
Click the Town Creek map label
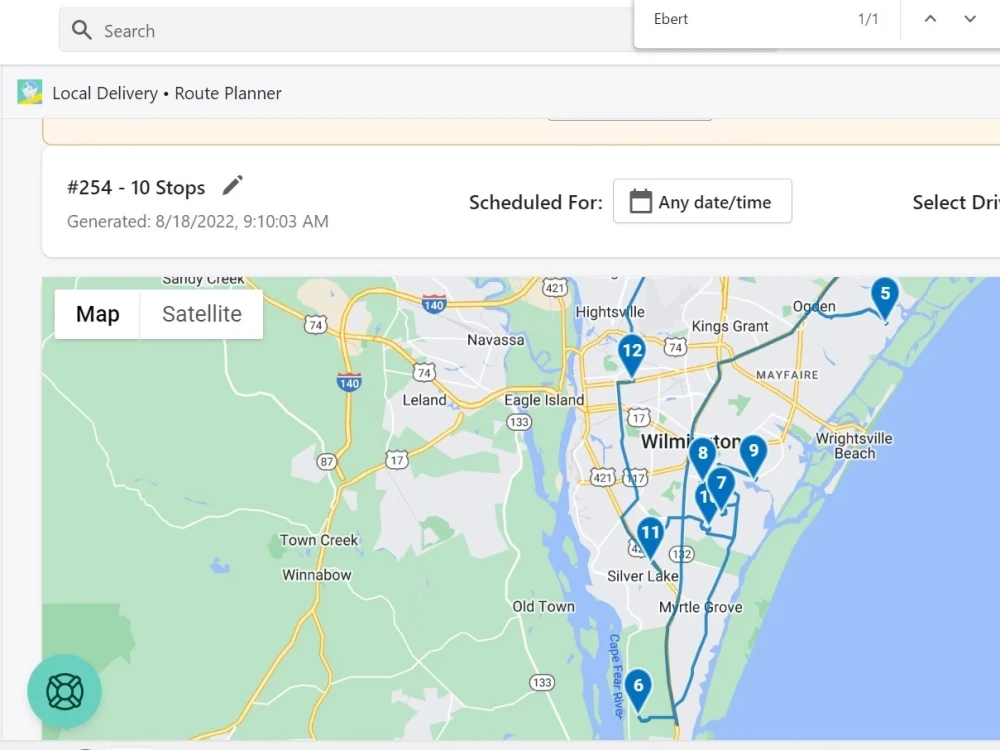(319, 540)
